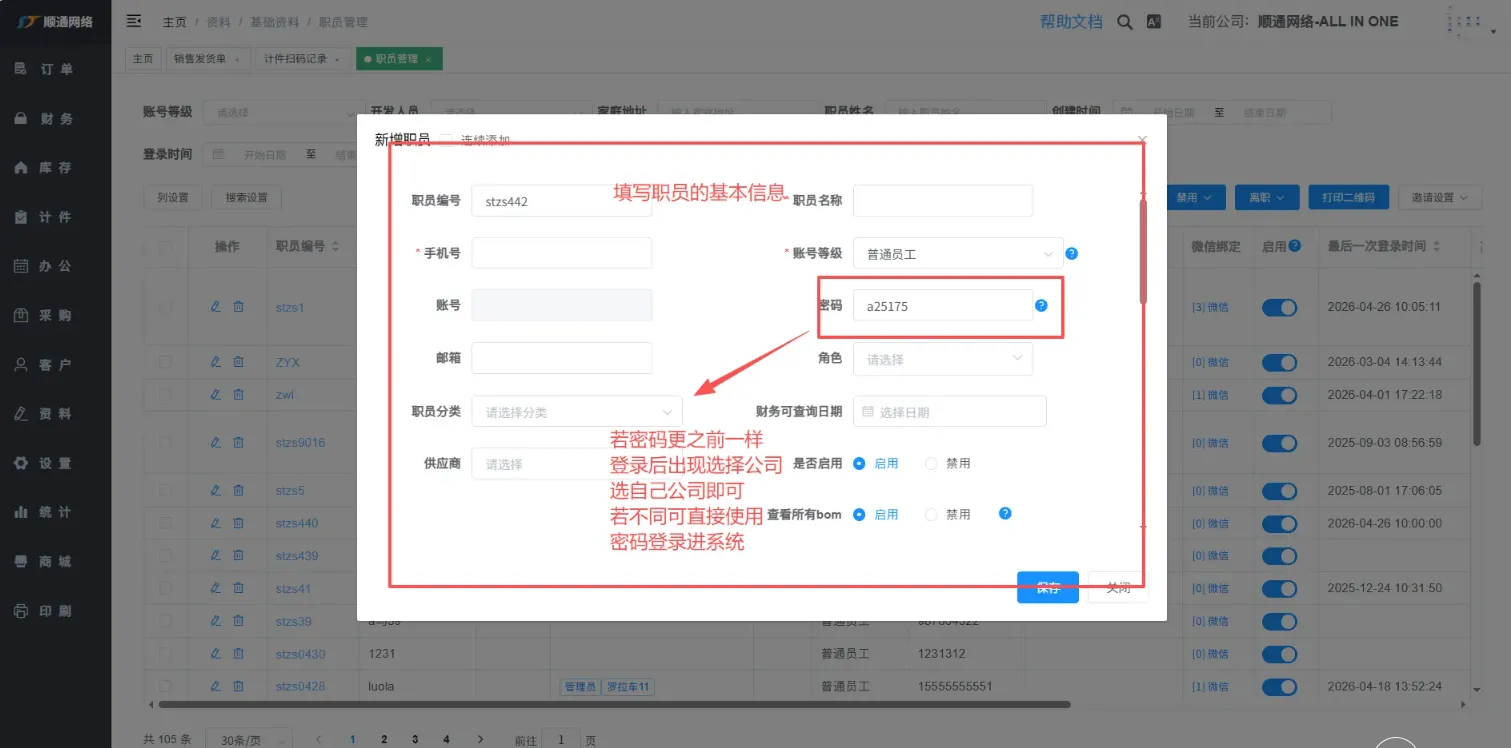This screenshot has width=1511, height=748.
Task: Check the 连续添加 checkbox
Action: click(x=446, y=140)
